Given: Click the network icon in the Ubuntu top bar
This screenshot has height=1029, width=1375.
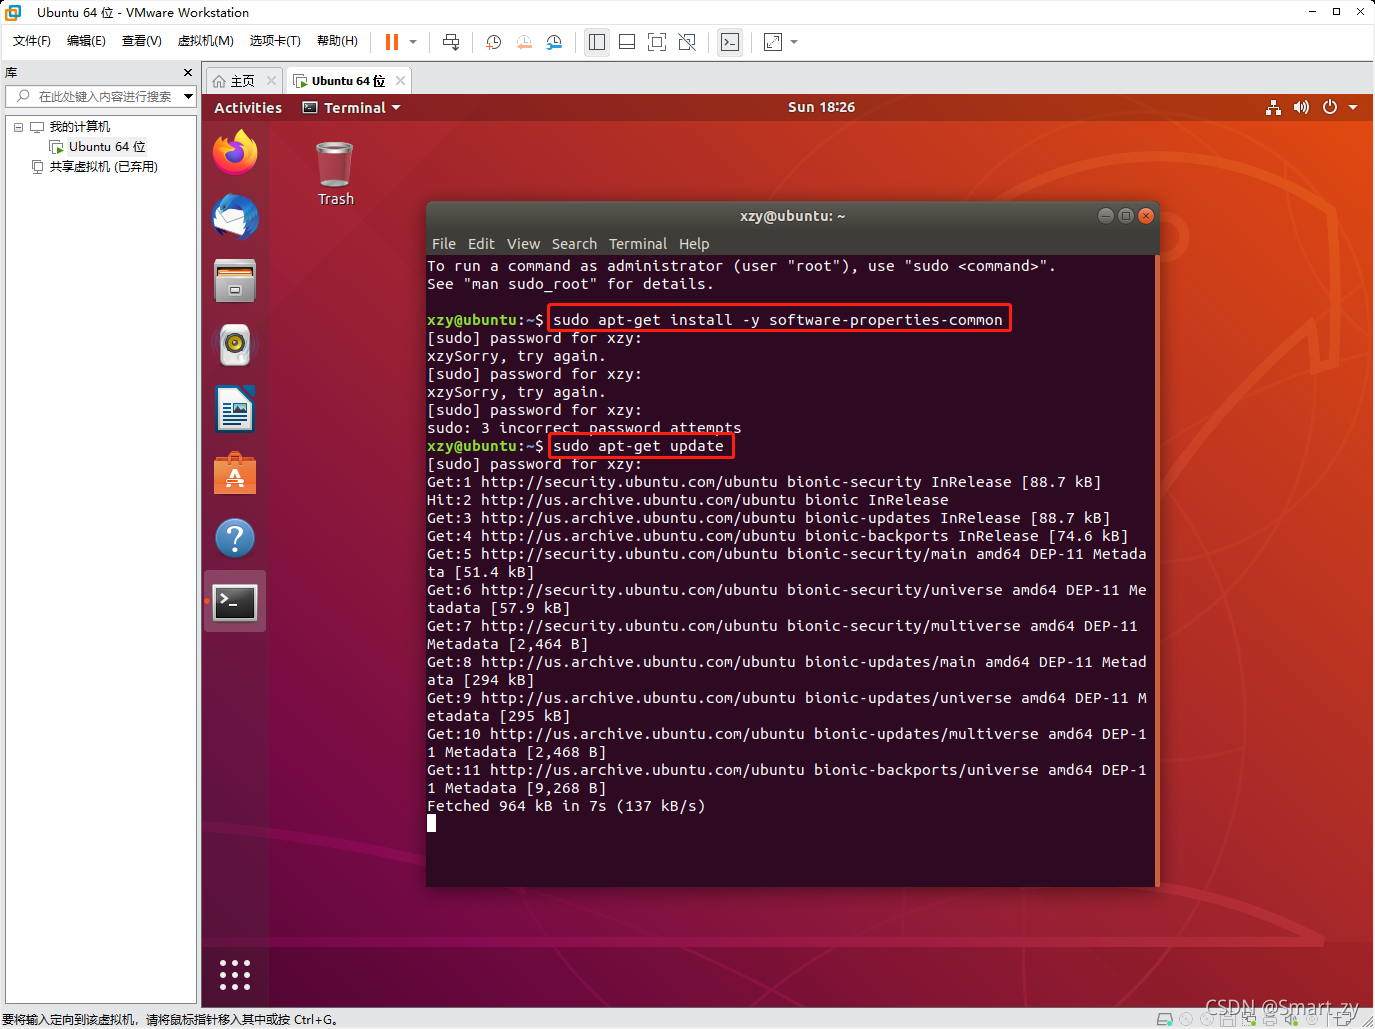Looking at the screenshot, I should (x=1273, y=107).
